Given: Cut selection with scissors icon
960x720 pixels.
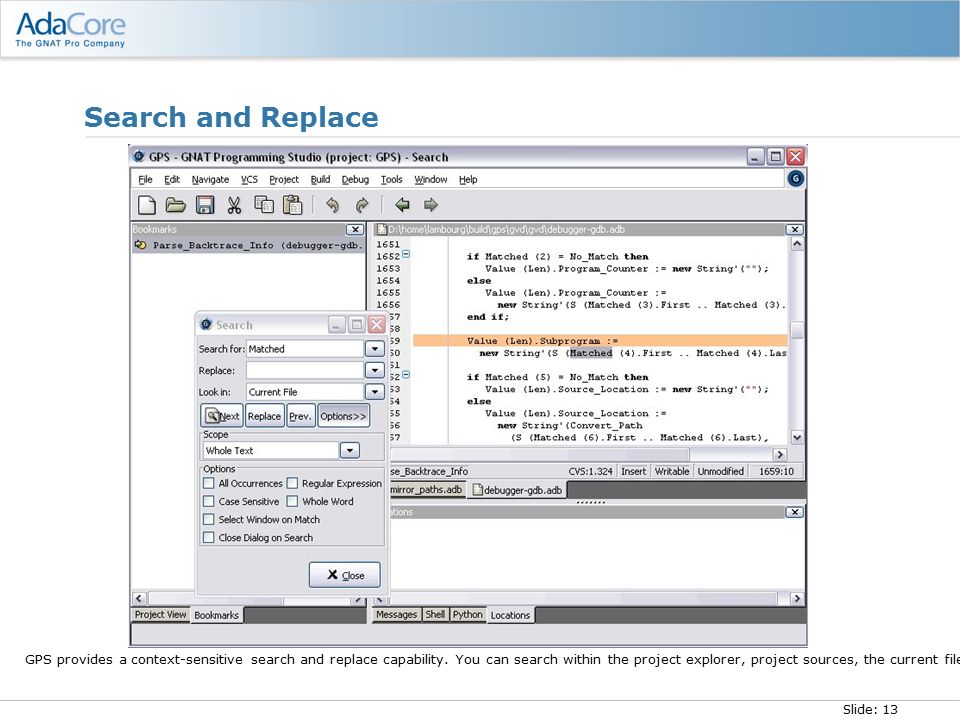Looking at the screenshot, I should point(234,205).
